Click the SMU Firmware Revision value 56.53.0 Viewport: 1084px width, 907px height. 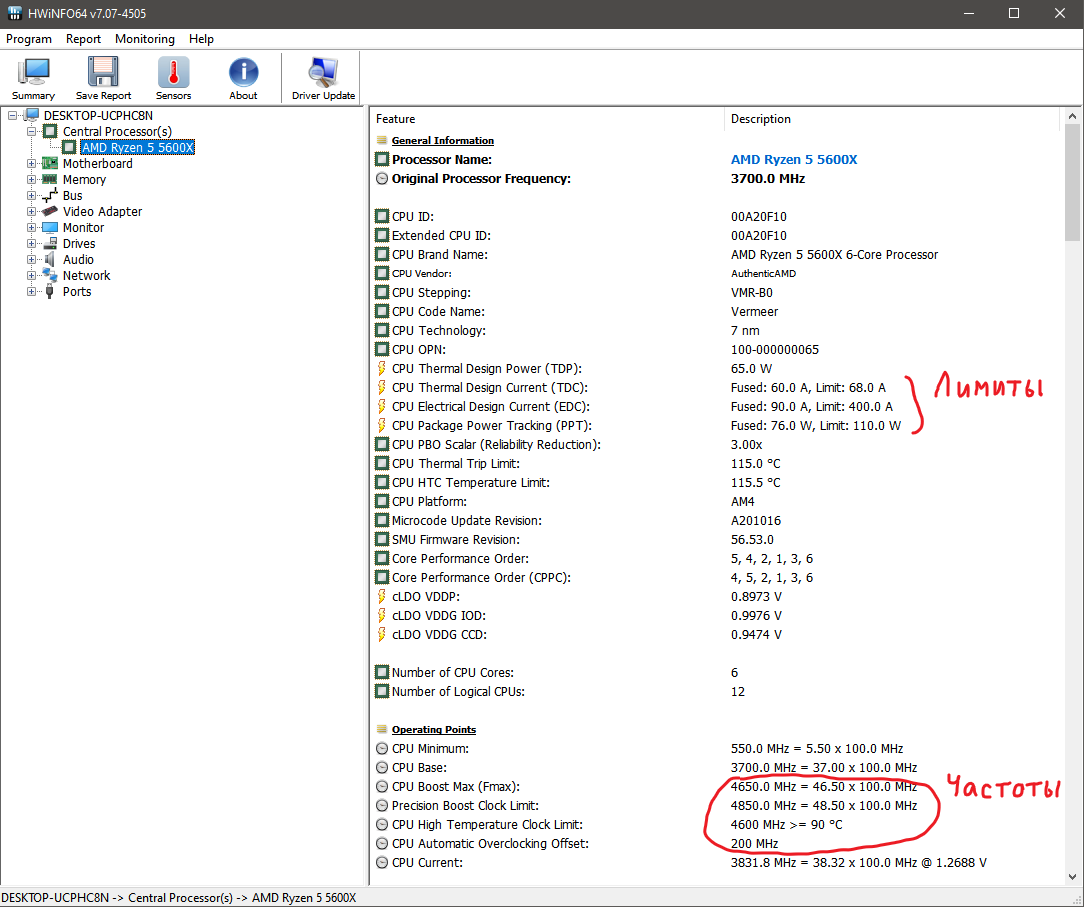click(752, 540)
